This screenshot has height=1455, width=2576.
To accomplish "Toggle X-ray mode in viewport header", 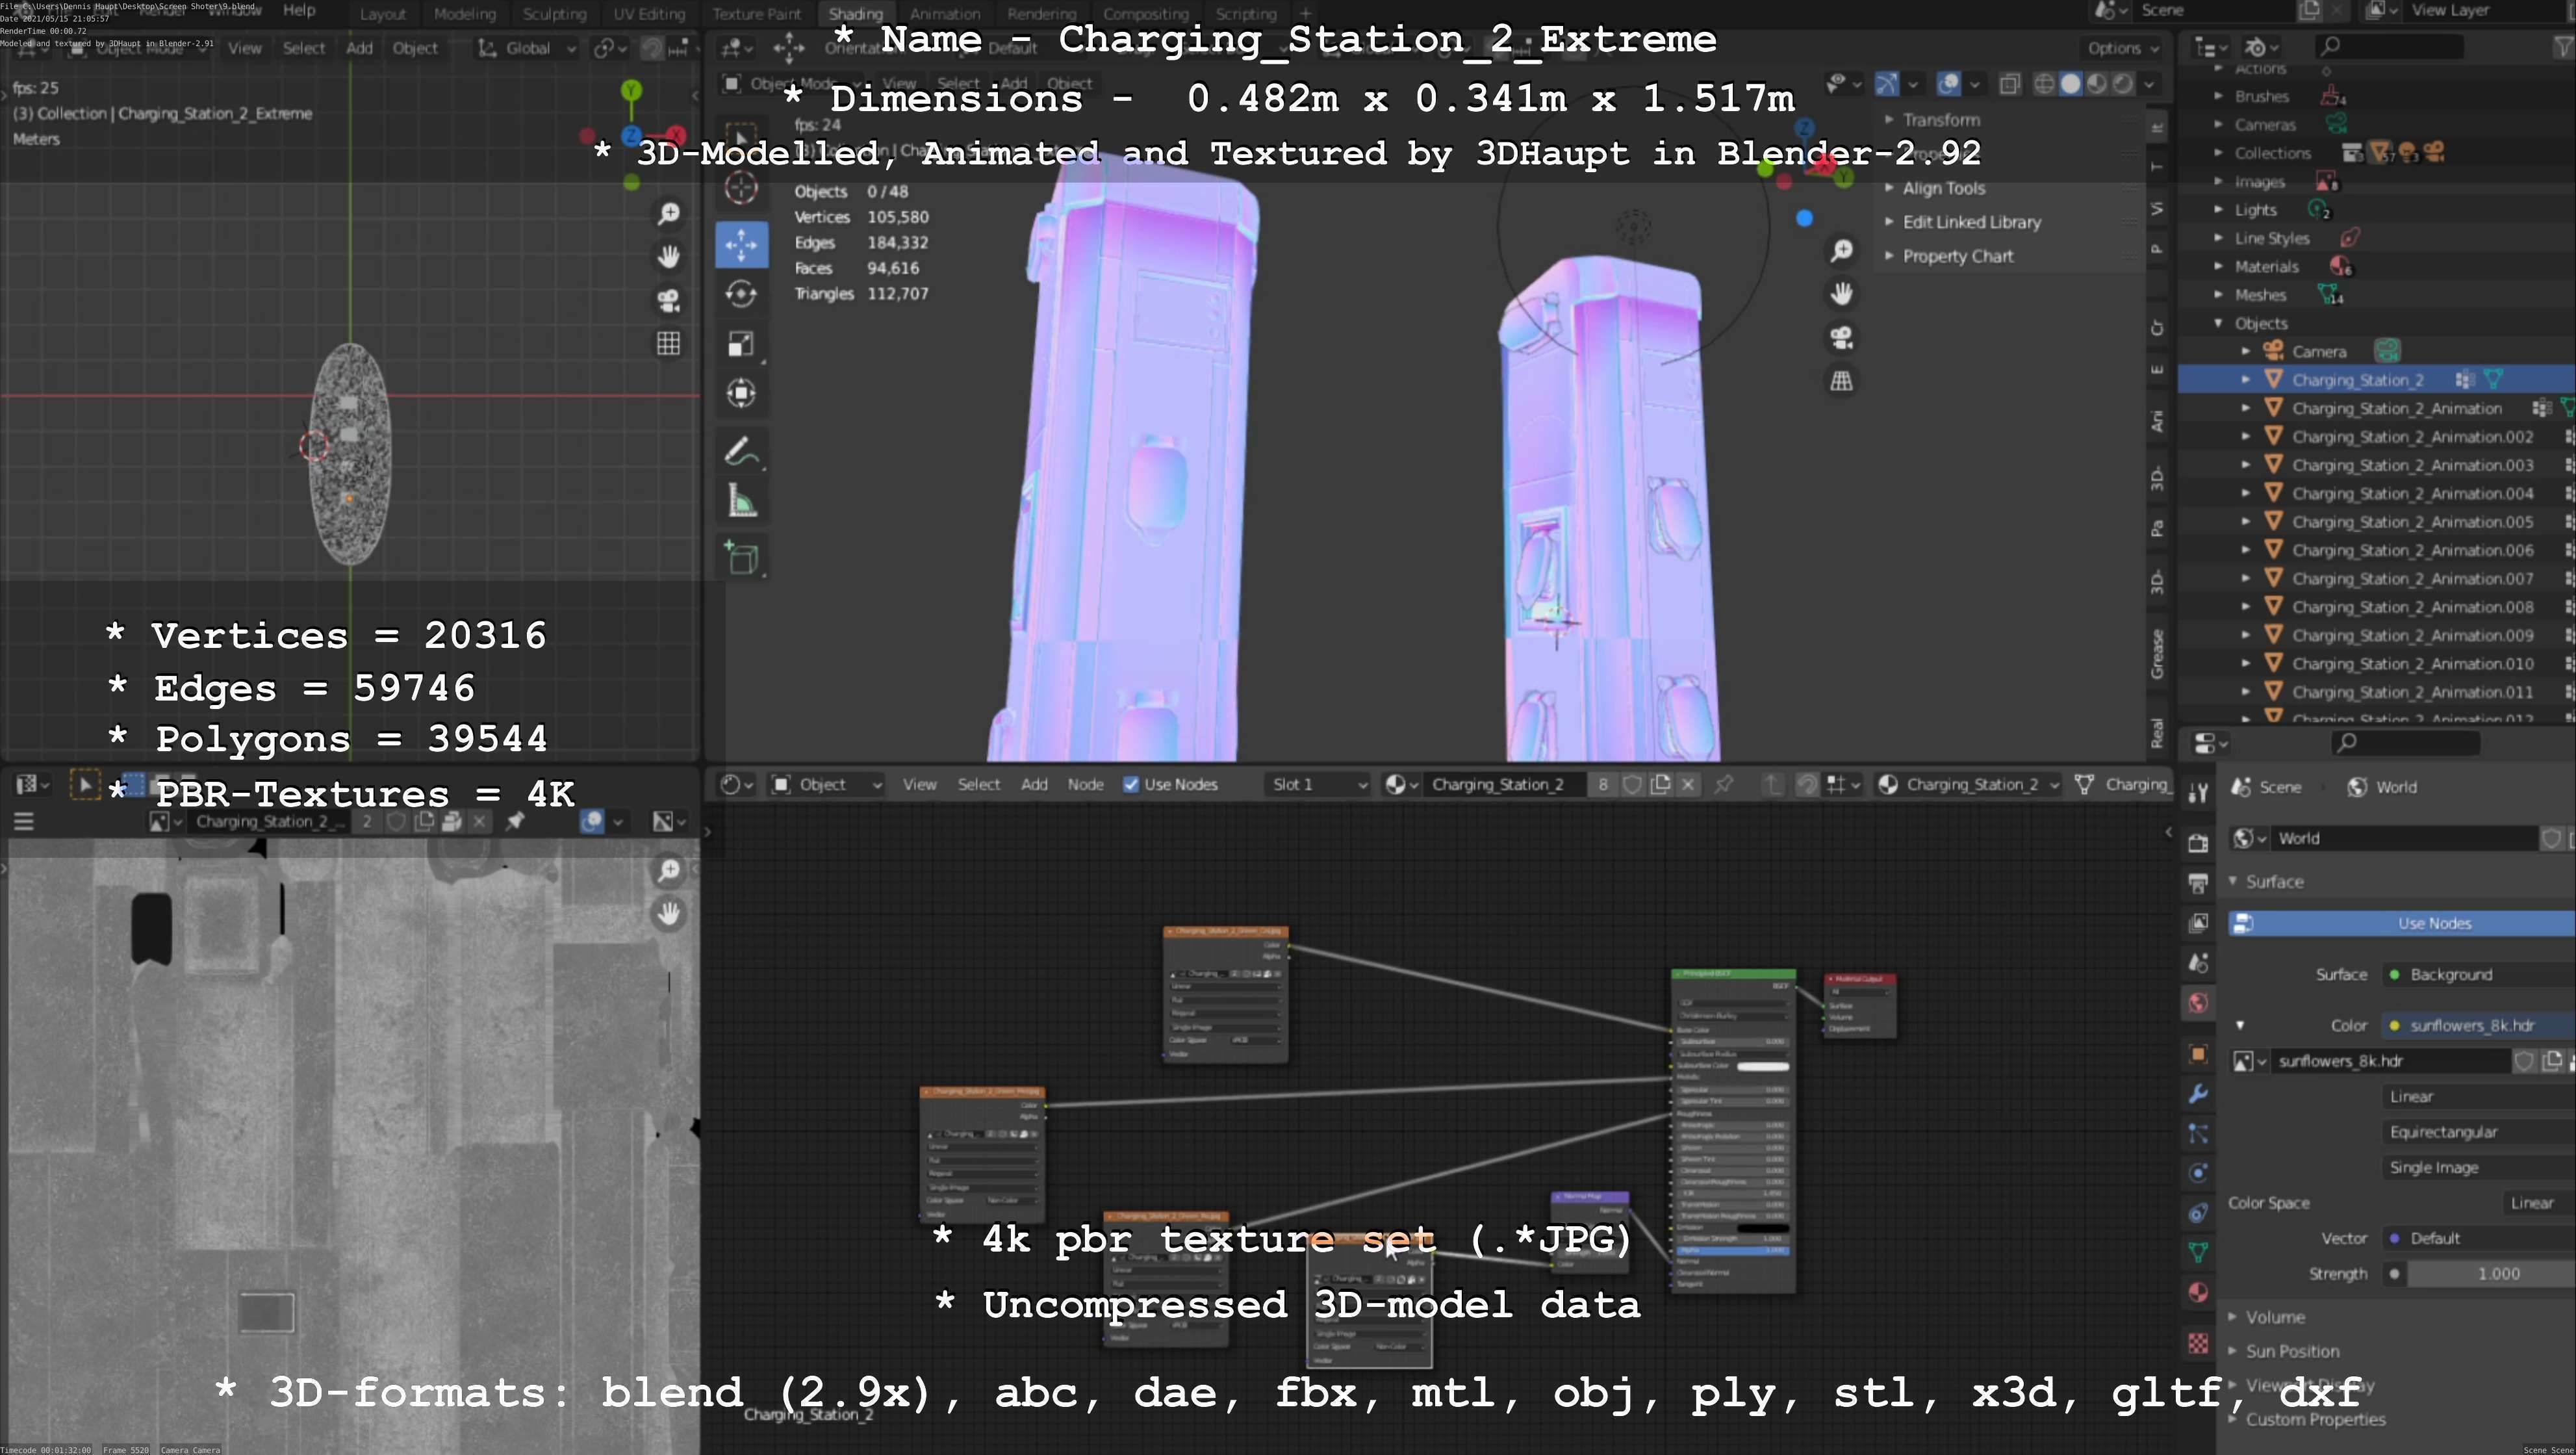I will point(2009,84).
